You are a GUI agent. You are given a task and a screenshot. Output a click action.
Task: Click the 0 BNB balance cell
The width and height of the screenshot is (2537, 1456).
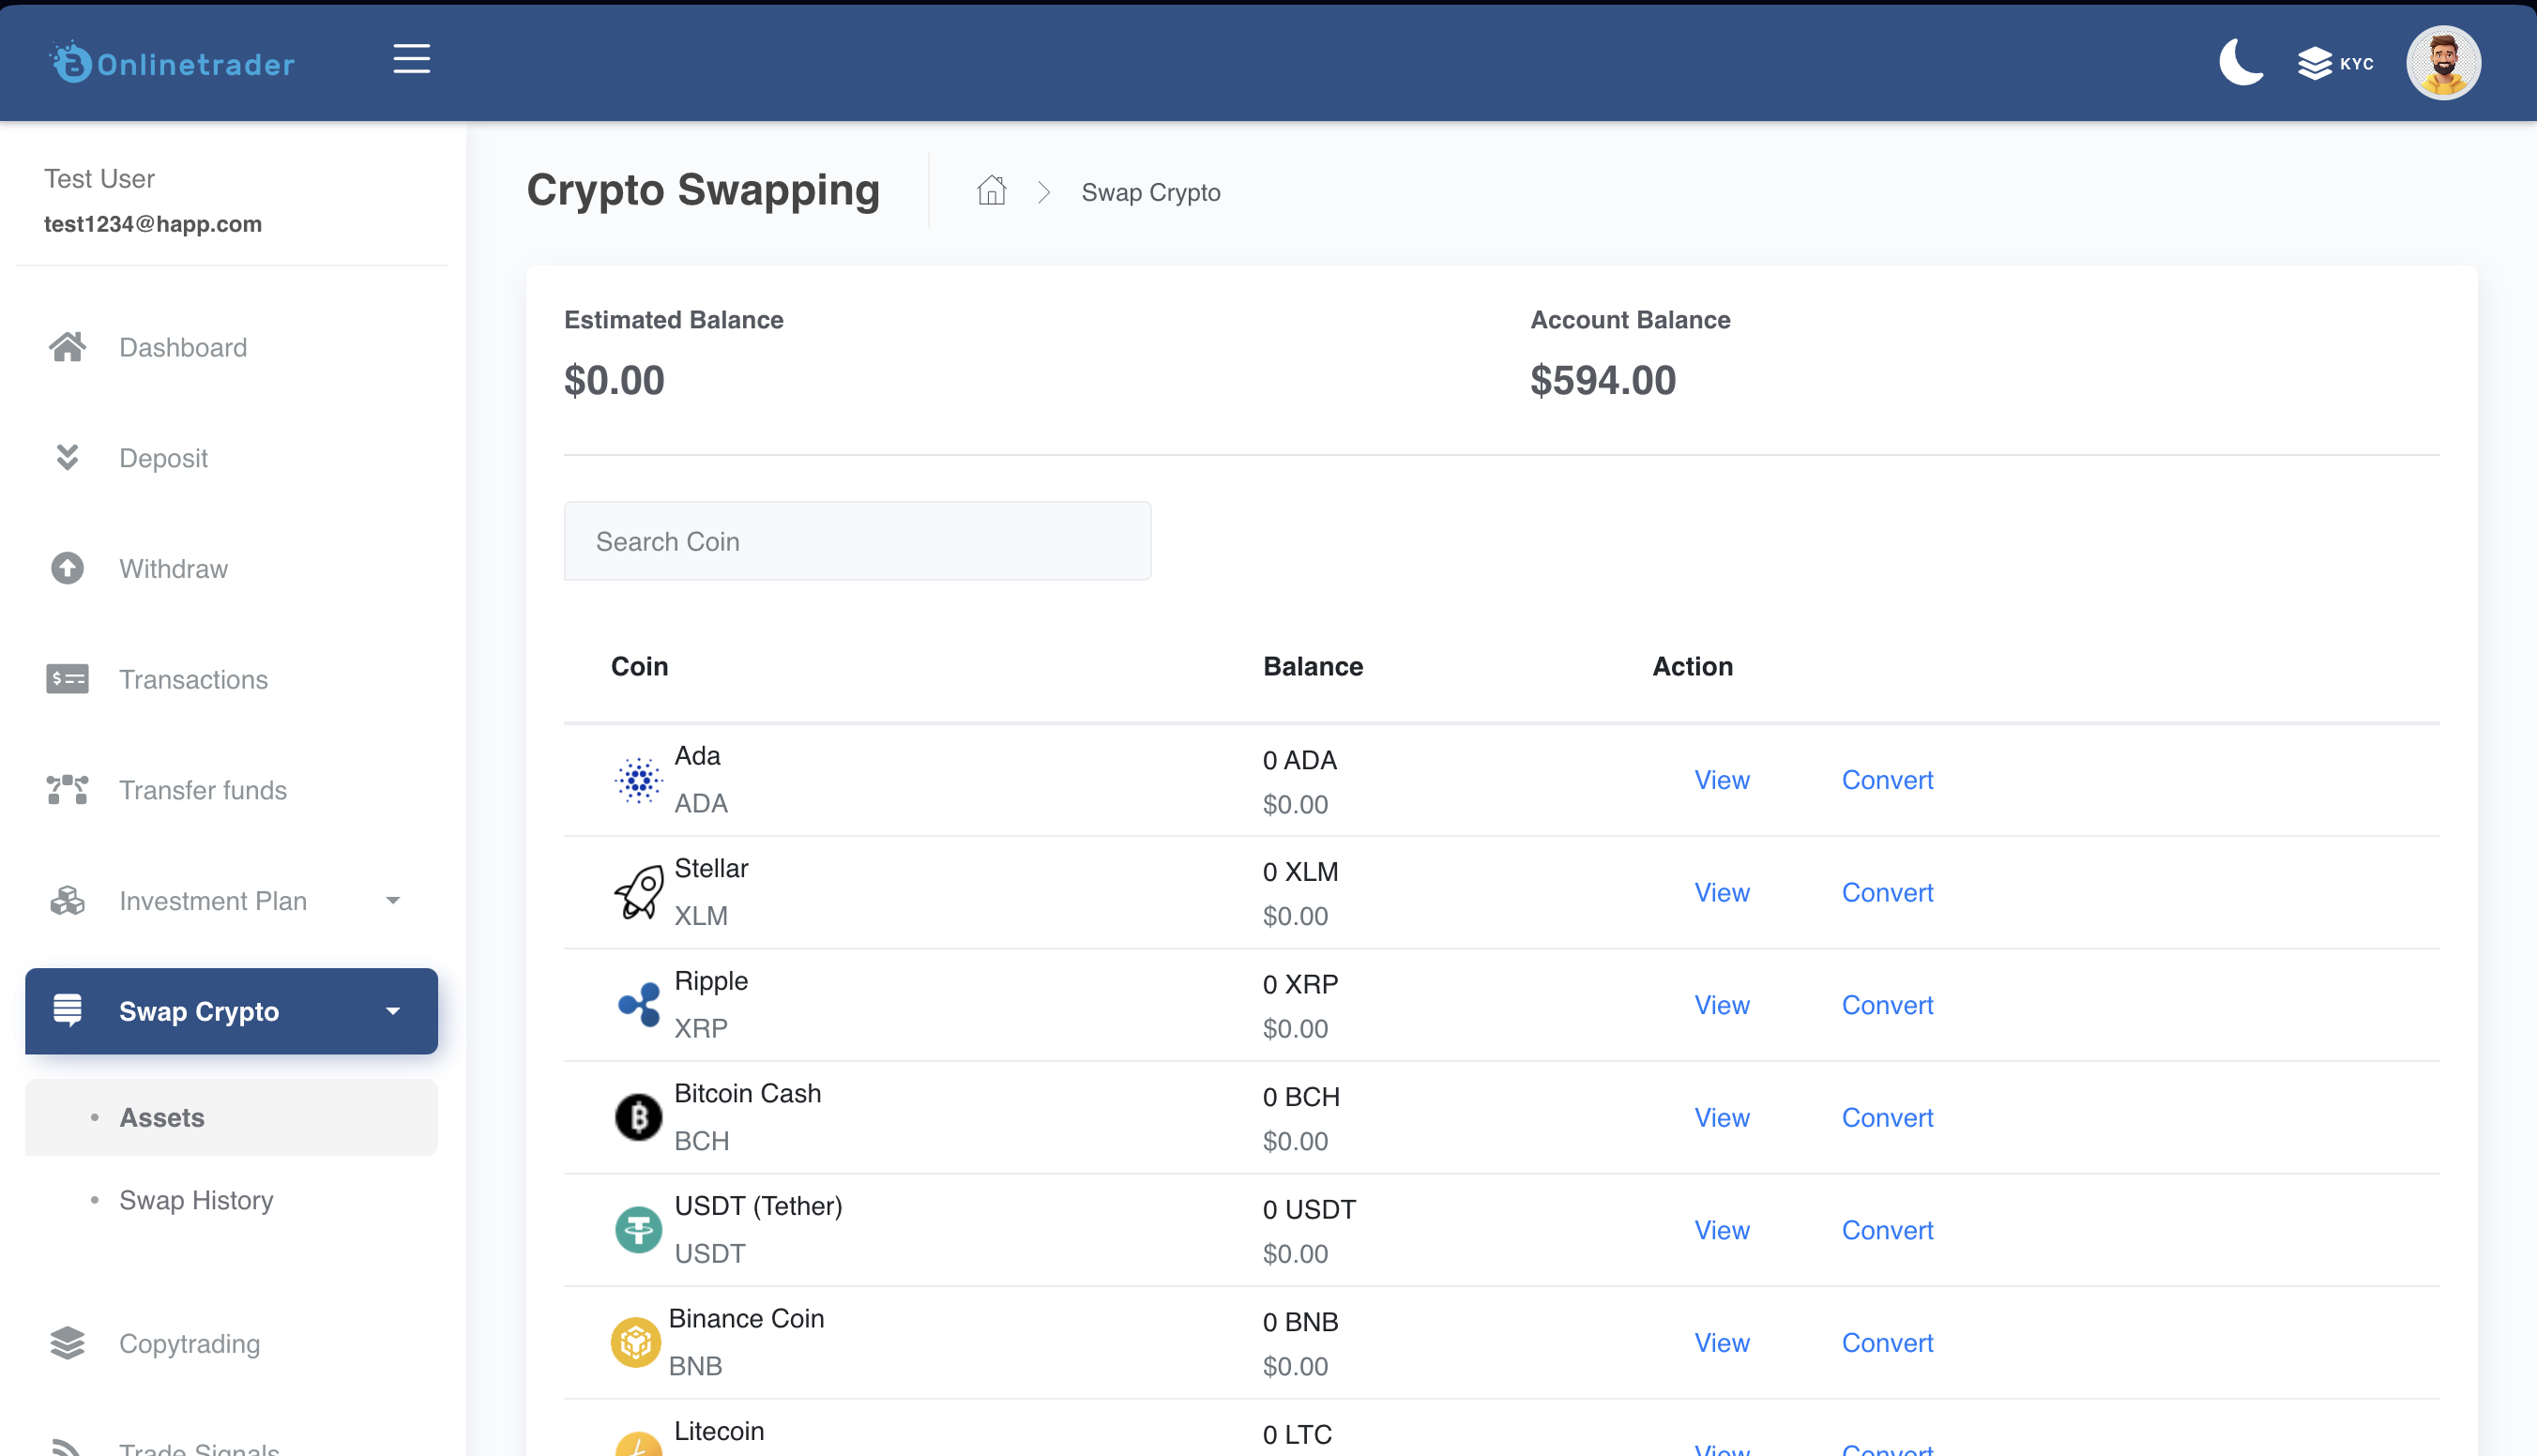click(x=1300, y=1322)
